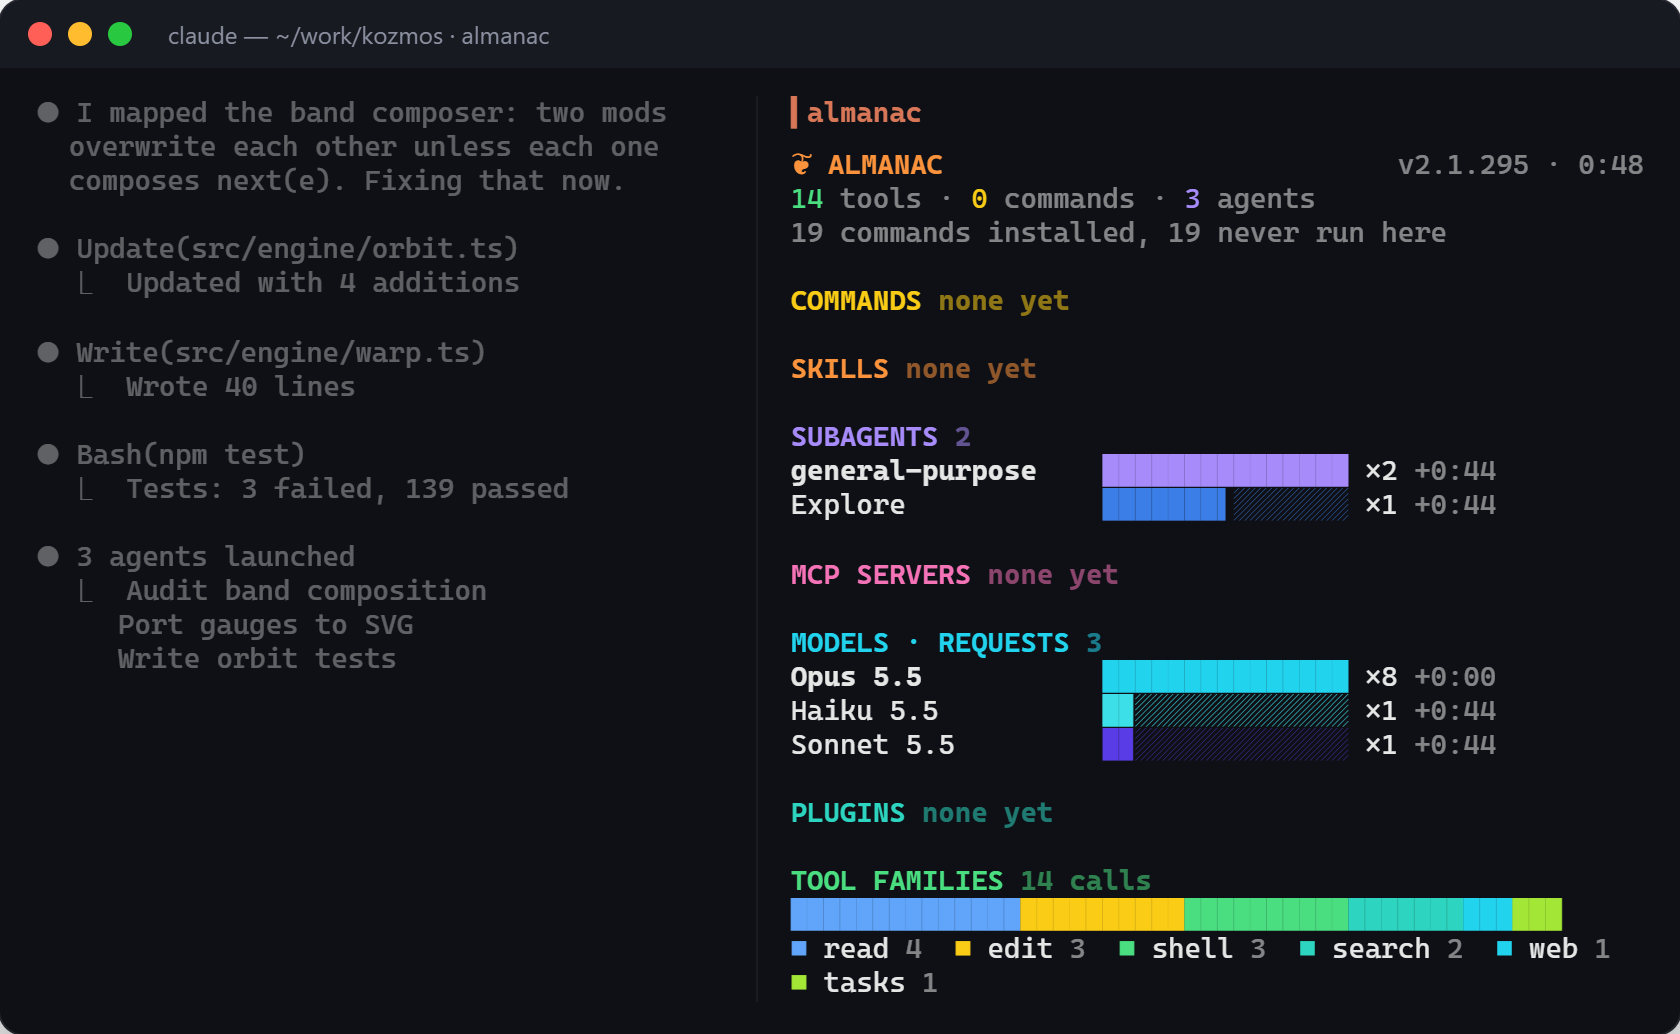Click the 'search 2' legend label

pyautogui.click(x=1397, y=949)
